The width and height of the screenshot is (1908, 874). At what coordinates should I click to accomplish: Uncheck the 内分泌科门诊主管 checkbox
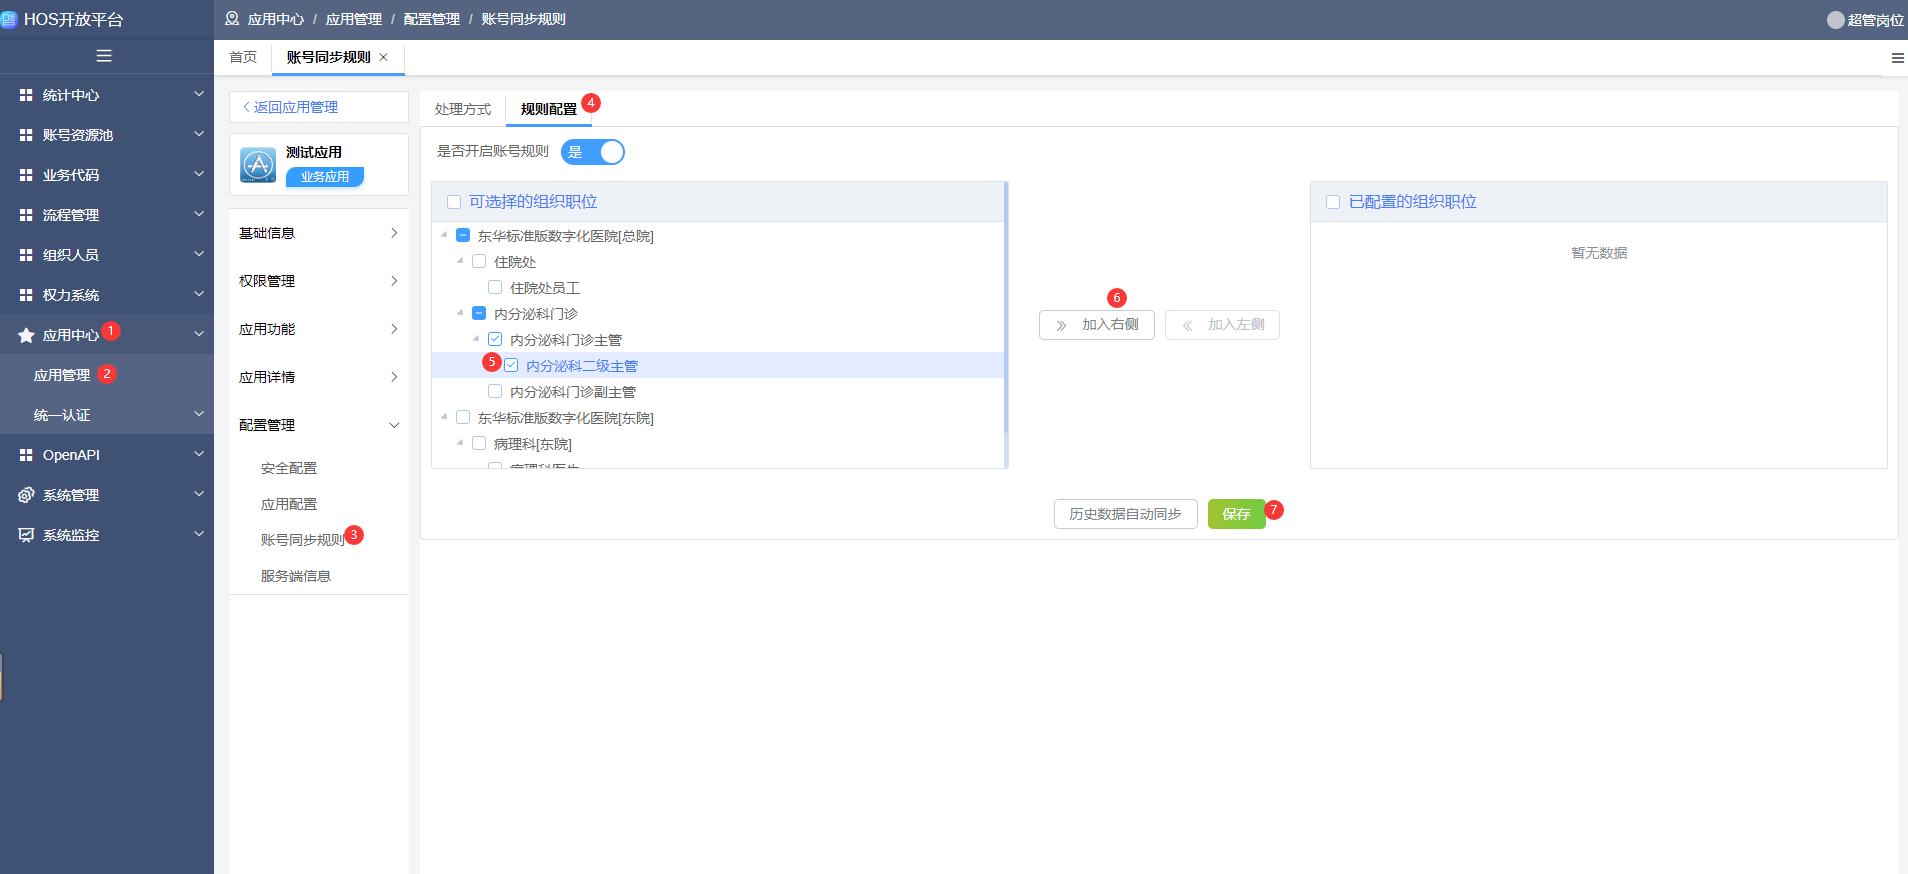pos(495,340)
